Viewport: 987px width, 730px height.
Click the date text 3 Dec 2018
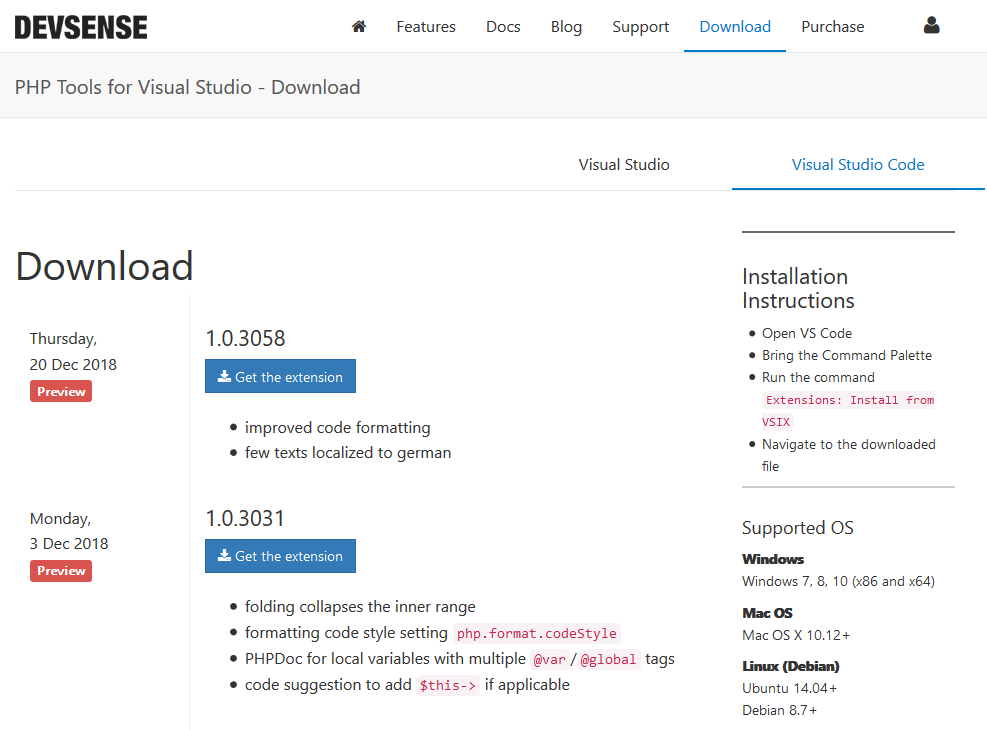(69, 544)
